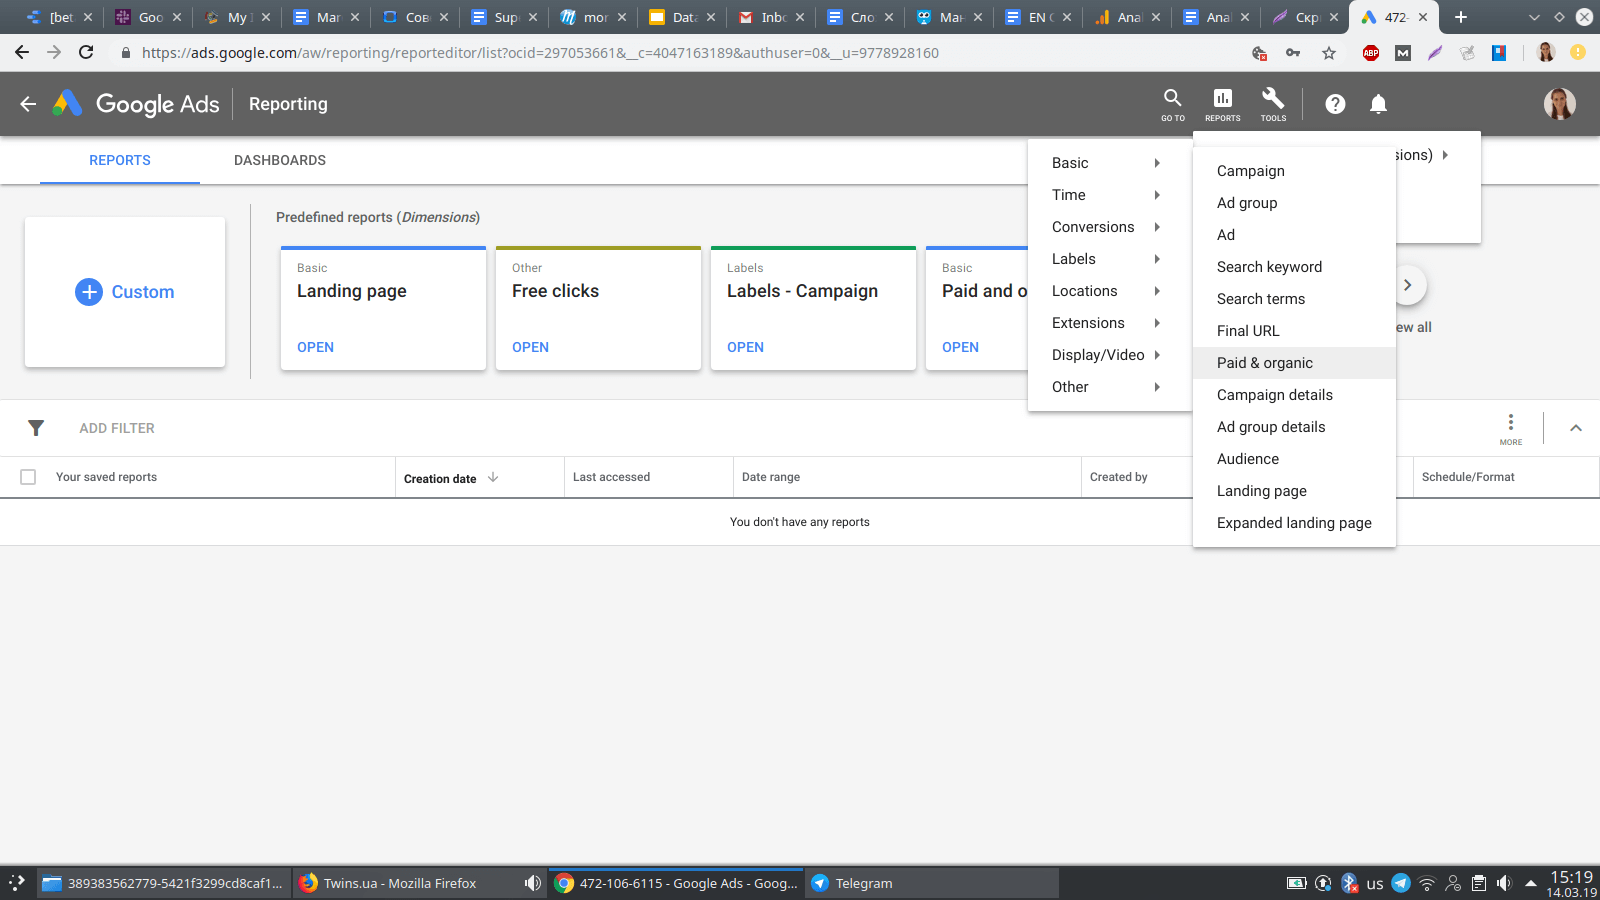1600x900 pixels.
Task: Open the More three-dot menu
Action: 1511,428
